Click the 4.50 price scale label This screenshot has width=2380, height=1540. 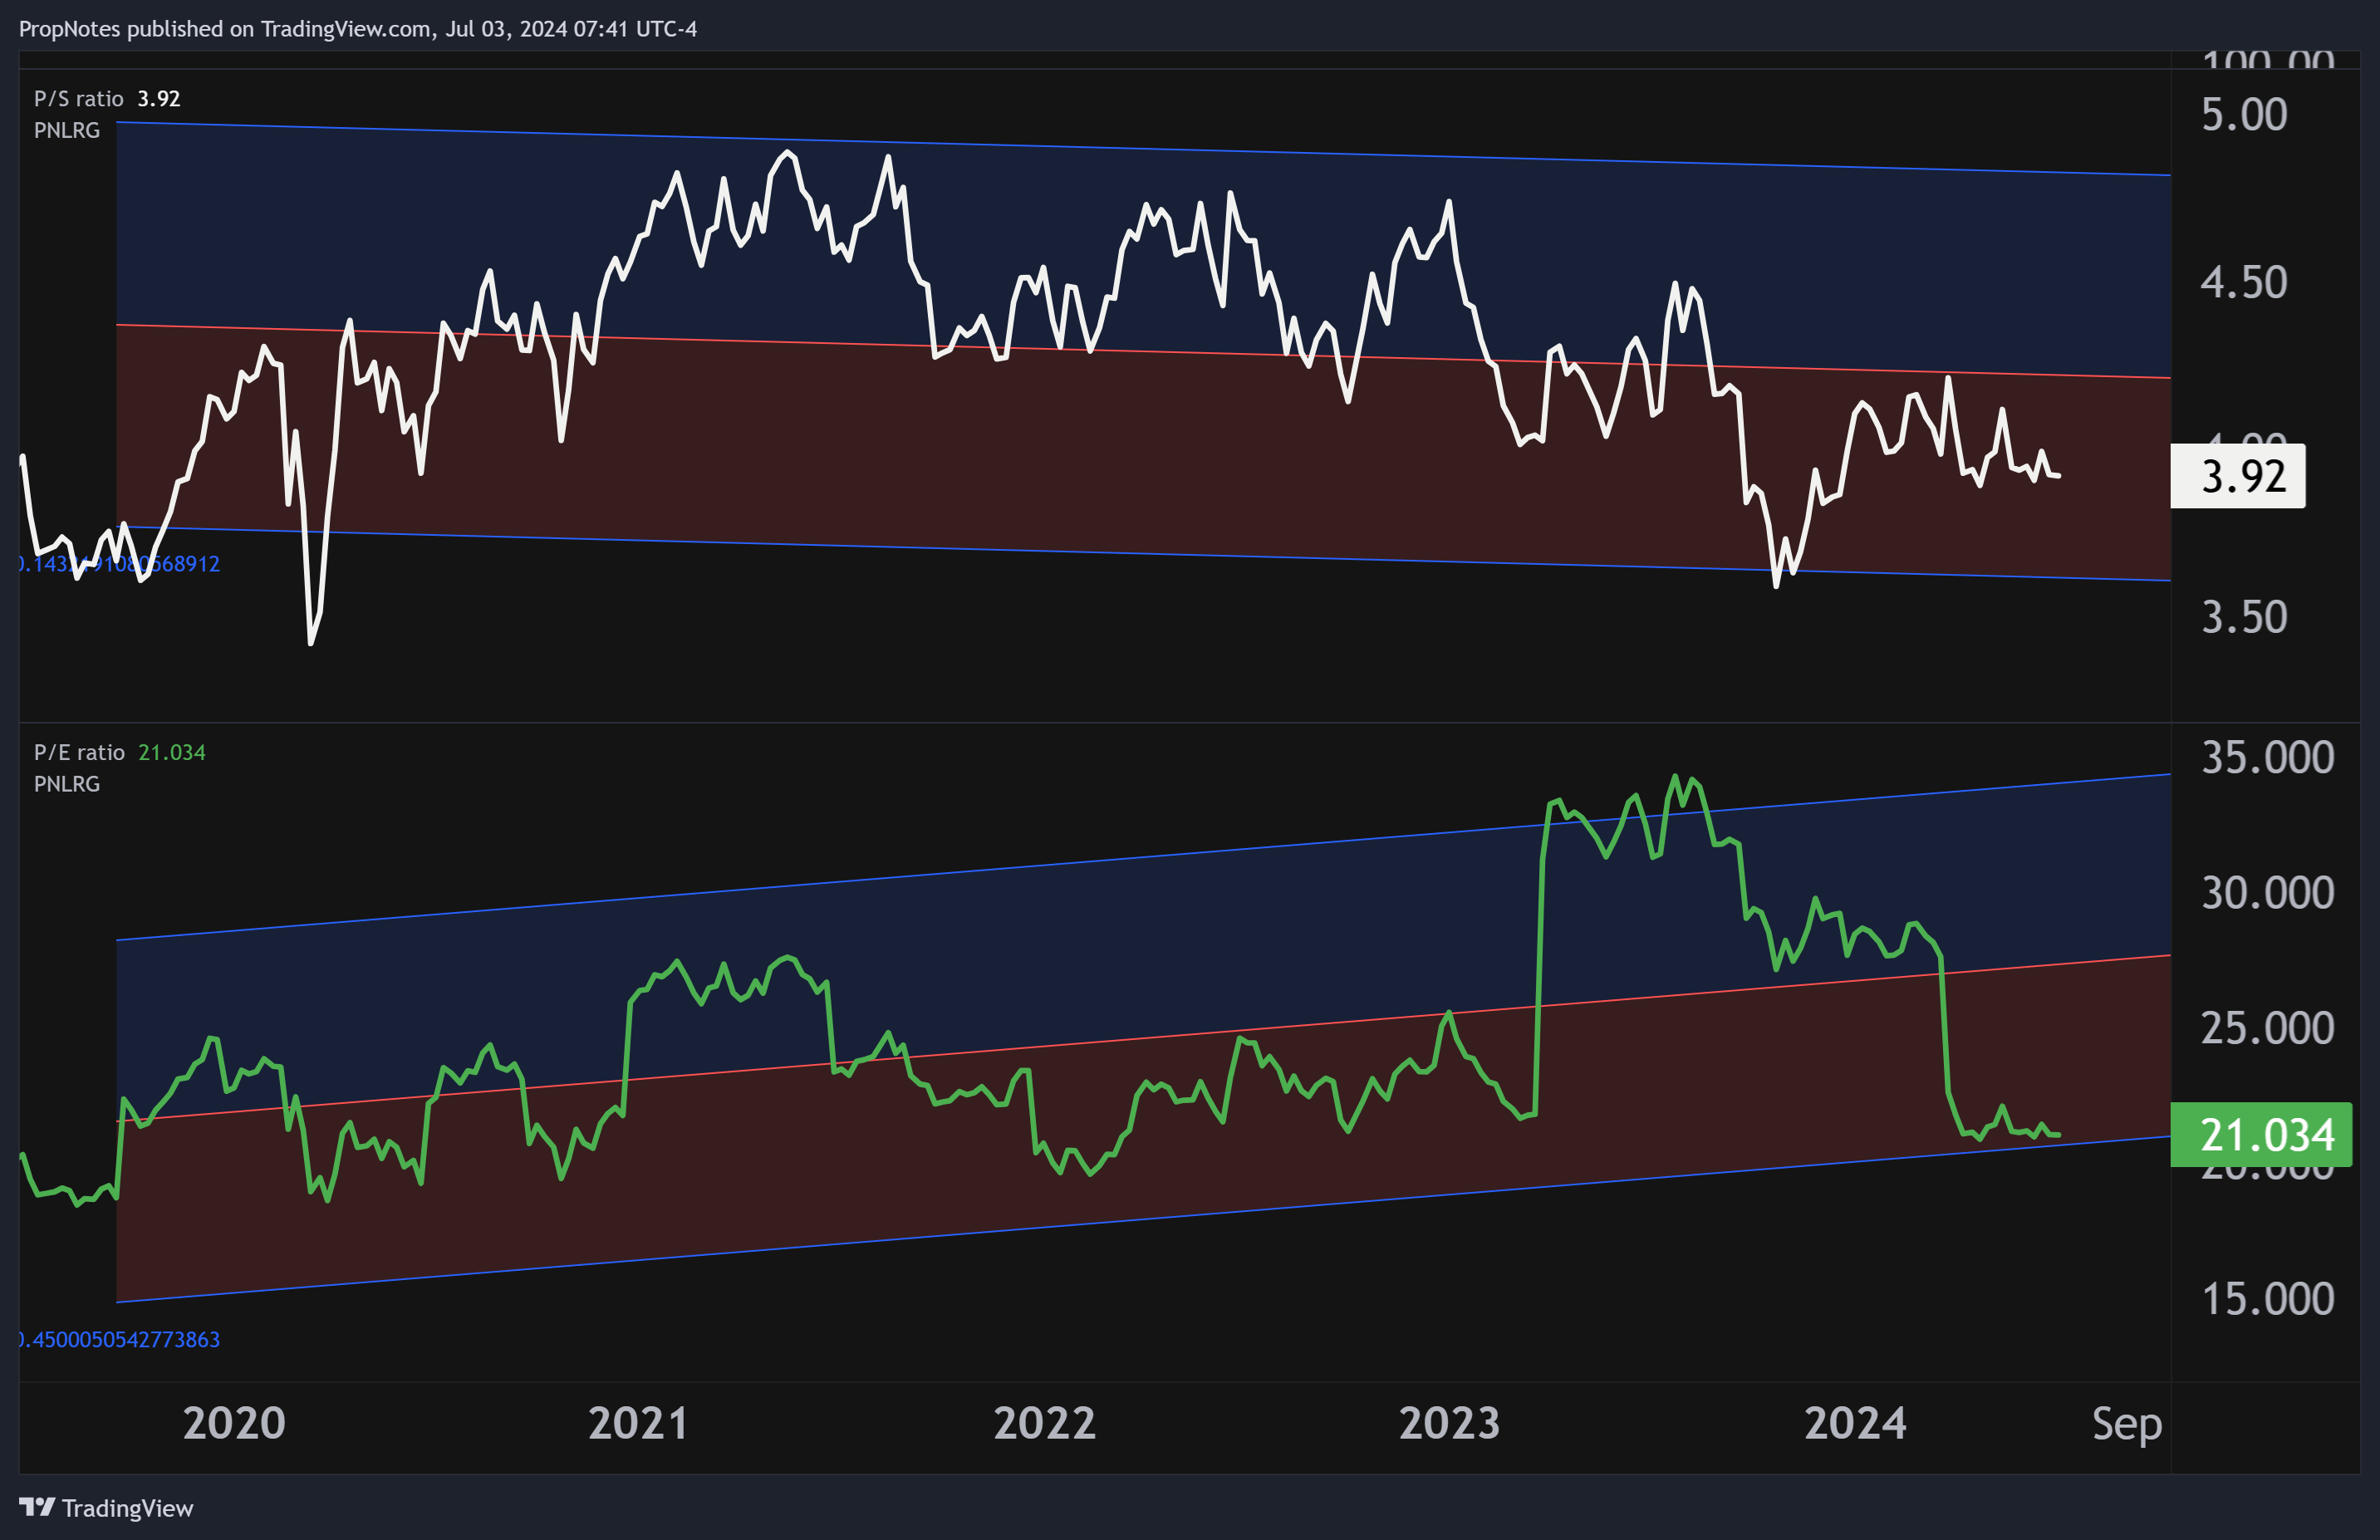(2244, 283)
